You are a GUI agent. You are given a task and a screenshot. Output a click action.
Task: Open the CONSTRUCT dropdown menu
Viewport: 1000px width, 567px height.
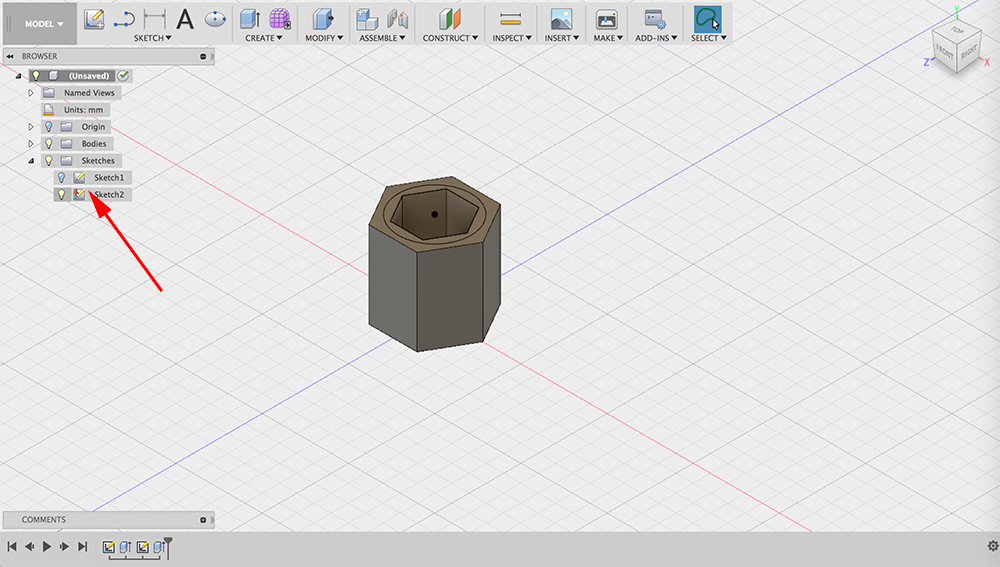450,38
